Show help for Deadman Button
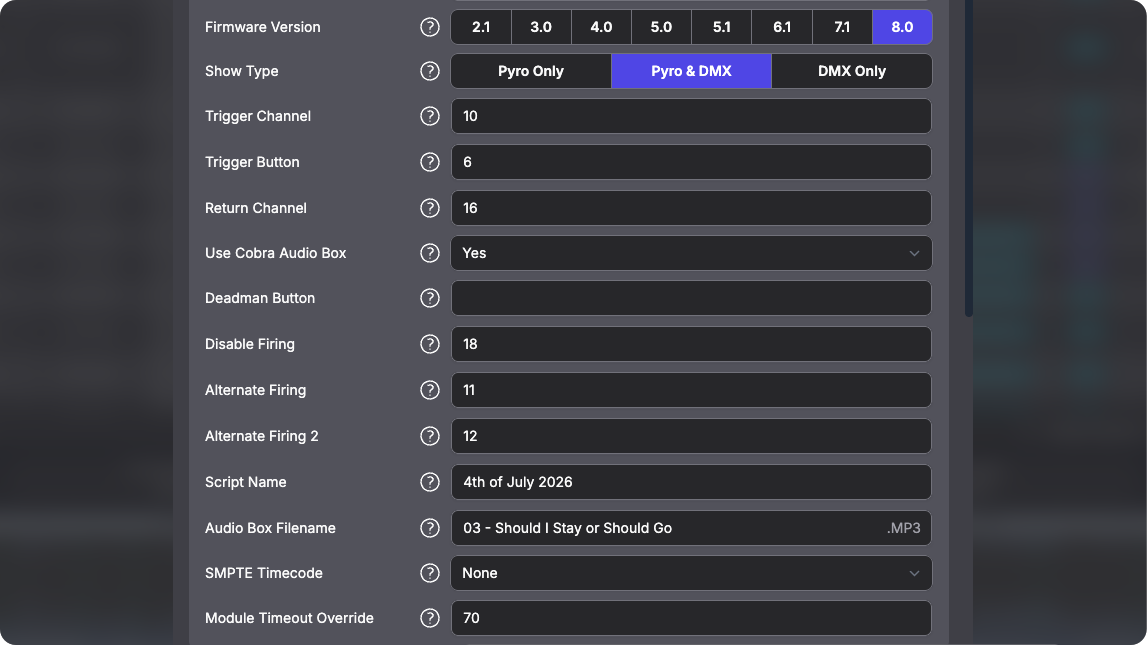 [x=430, y=298]
